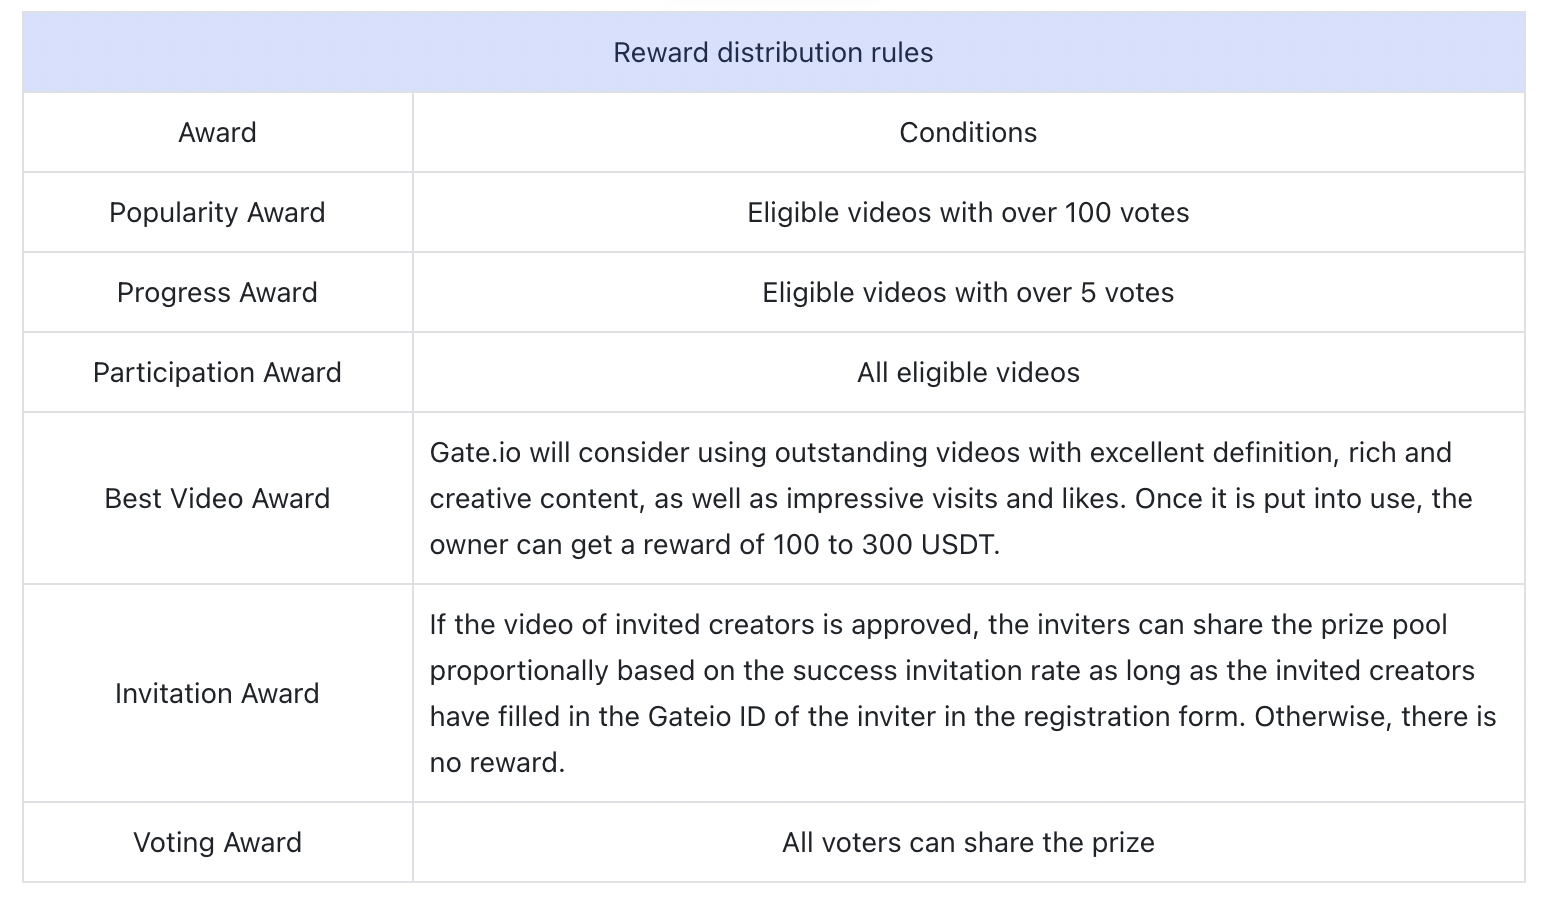The height and width of the screenshot is (904, 1542).
Task: Click the "Award" column header
Action: click(217, 133)
